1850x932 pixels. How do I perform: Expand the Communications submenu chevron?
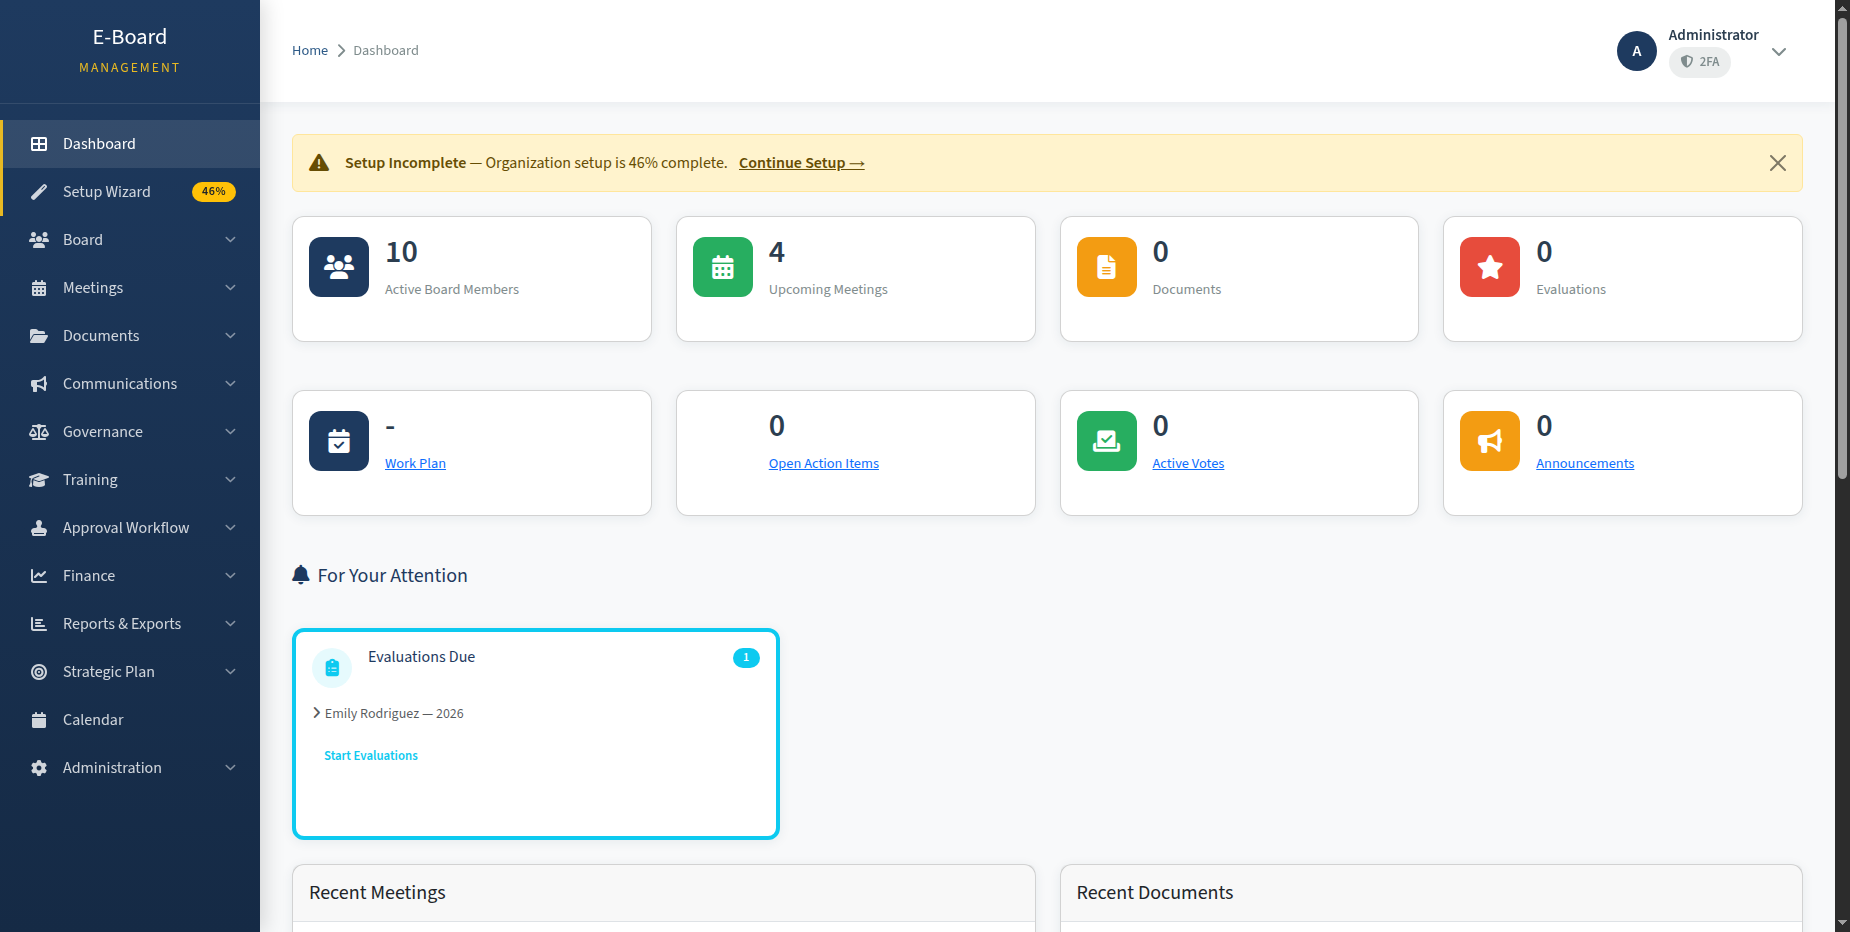click(231, 384)
